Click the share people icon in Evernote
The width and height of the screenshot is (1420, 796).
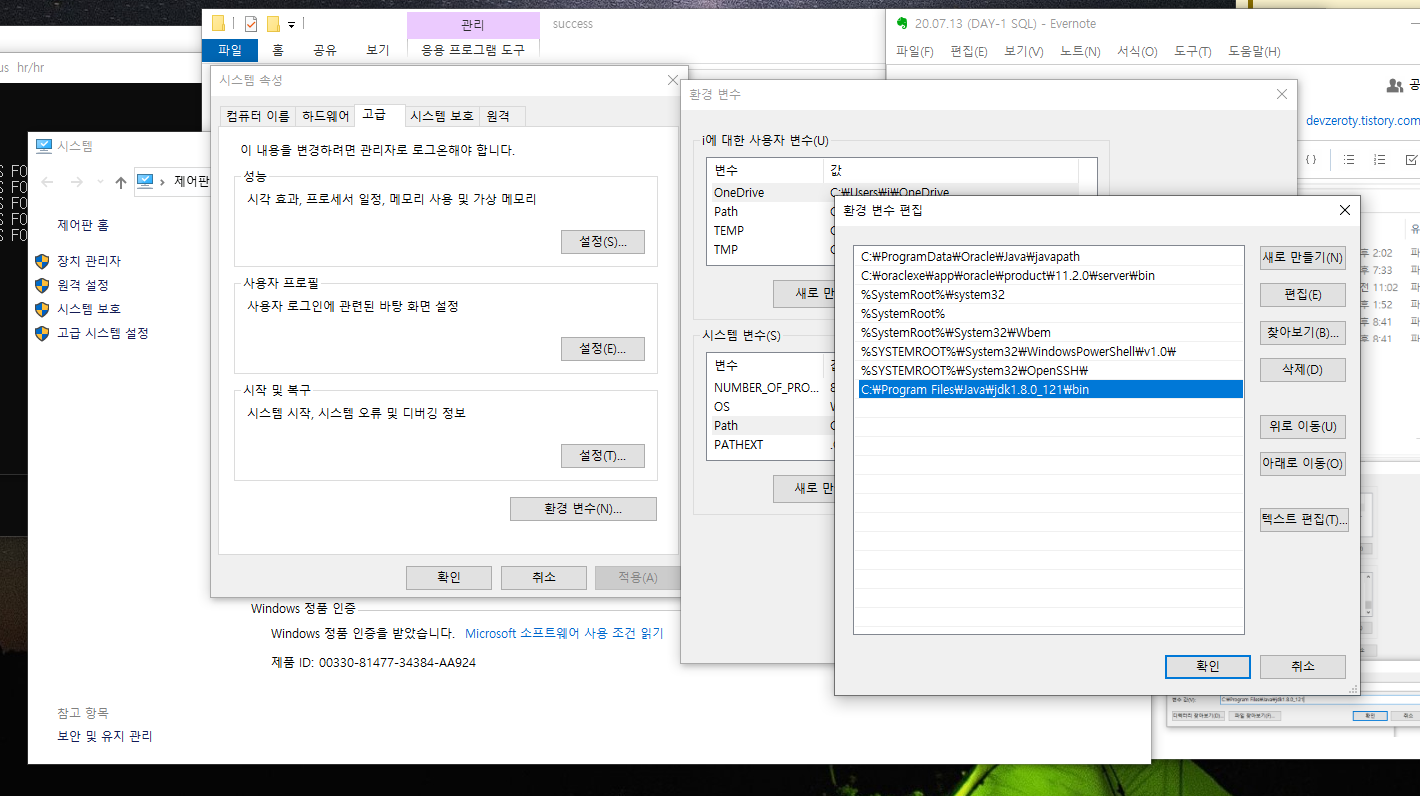coord(1394,86)
